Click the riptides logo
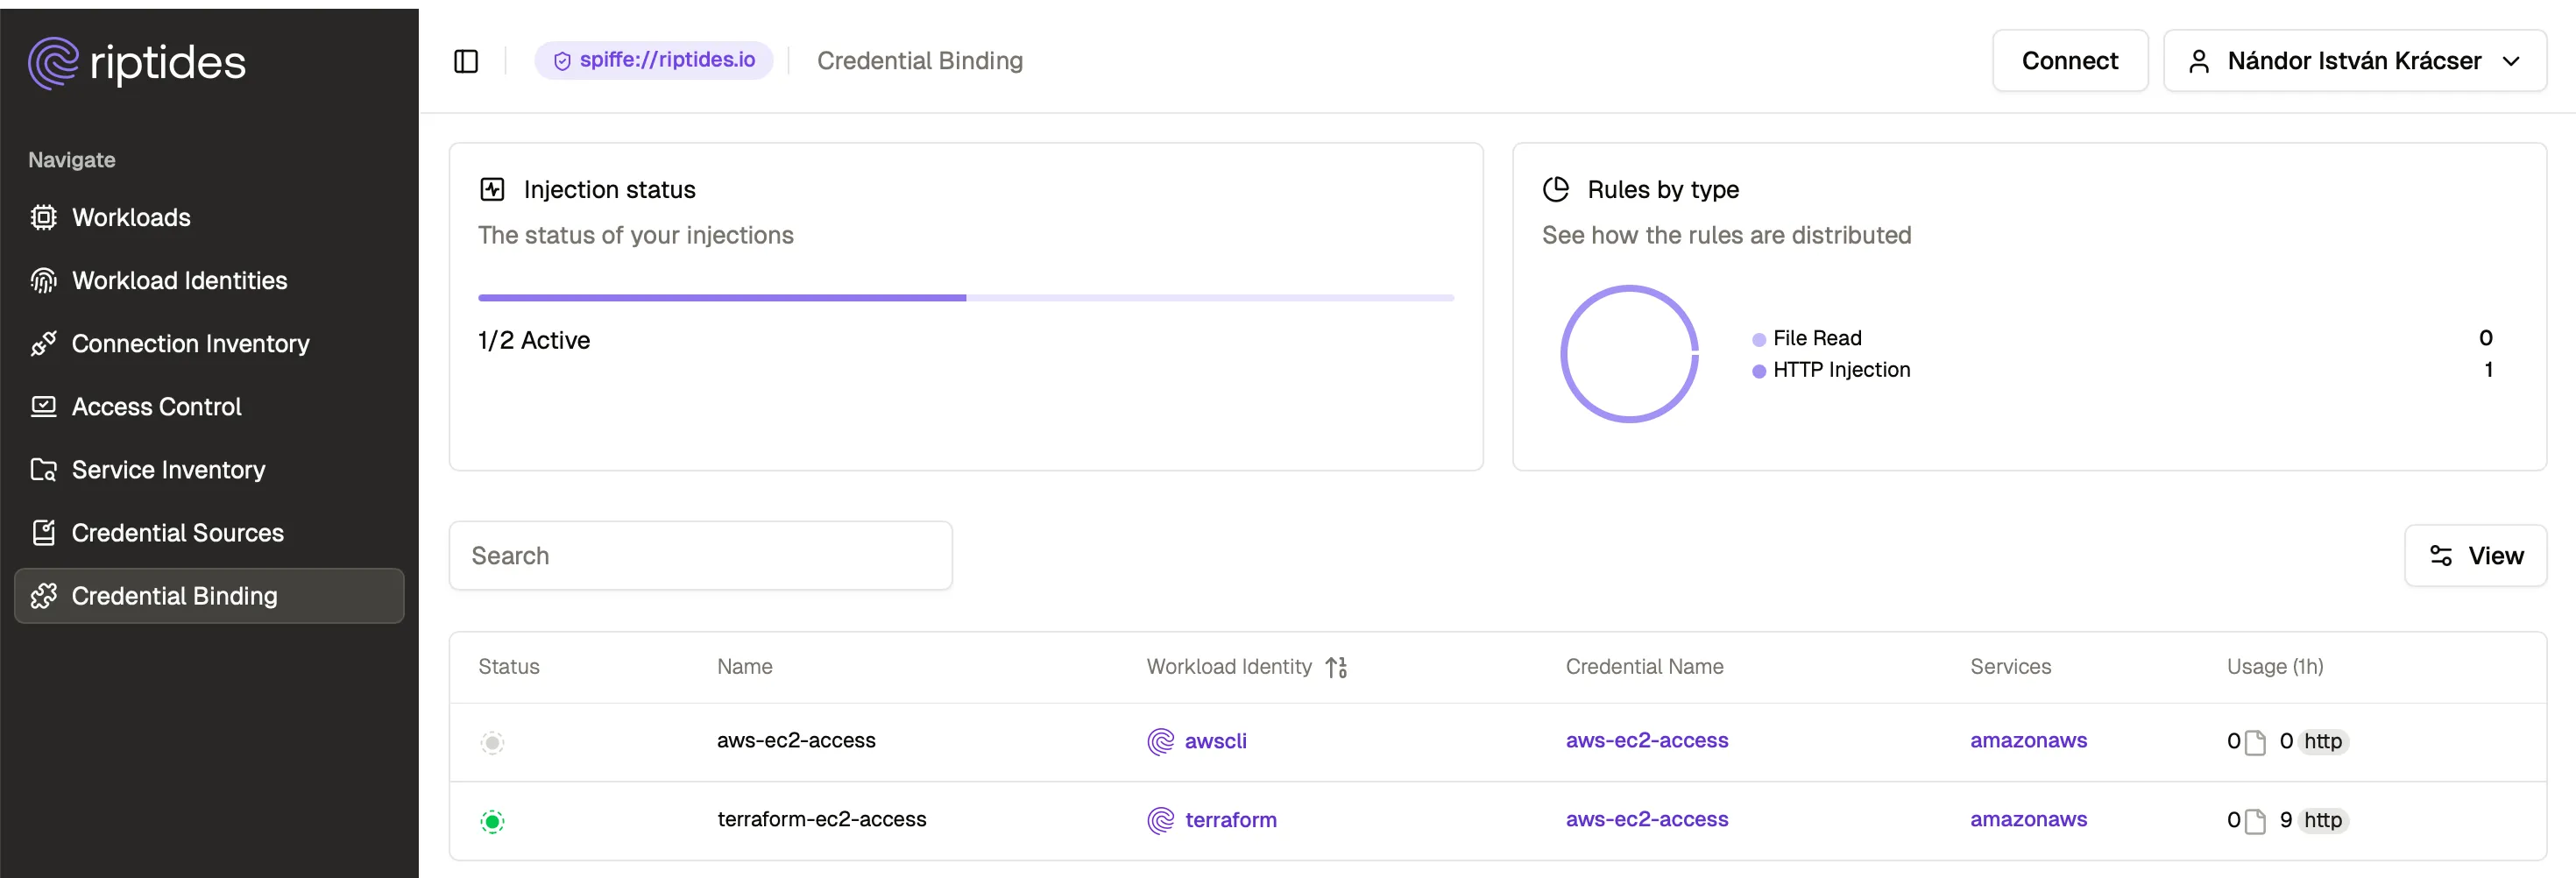 pos(137,62)
